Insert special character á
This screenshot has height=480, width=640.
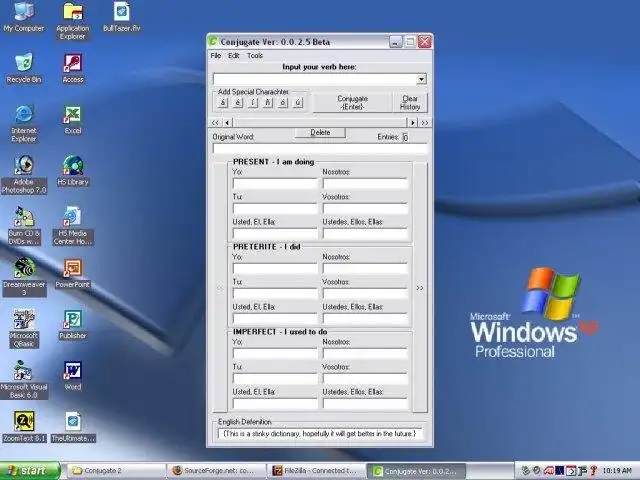pyautogui.click(x=223, y=103)
